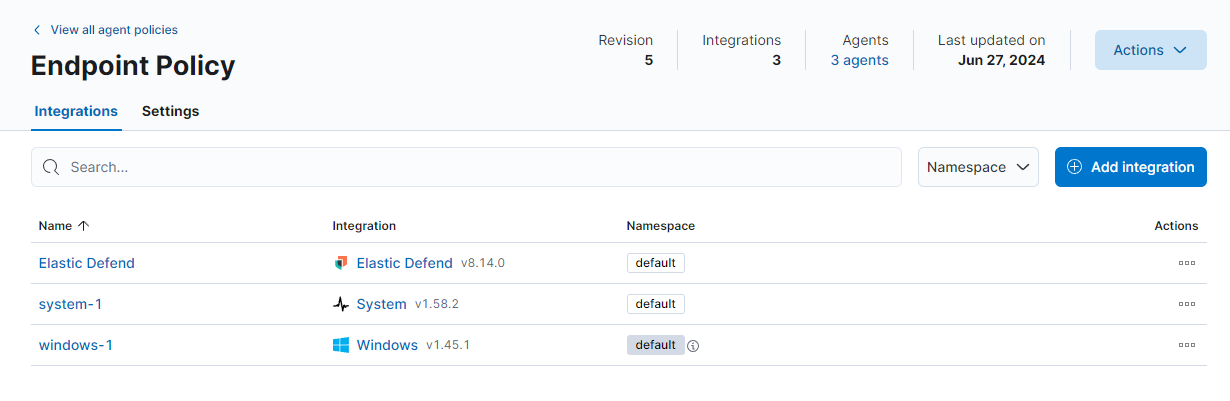Open actions menu for windows-1 row
The width and height of the screenshot is (1230, 401).
[1186, 345]
